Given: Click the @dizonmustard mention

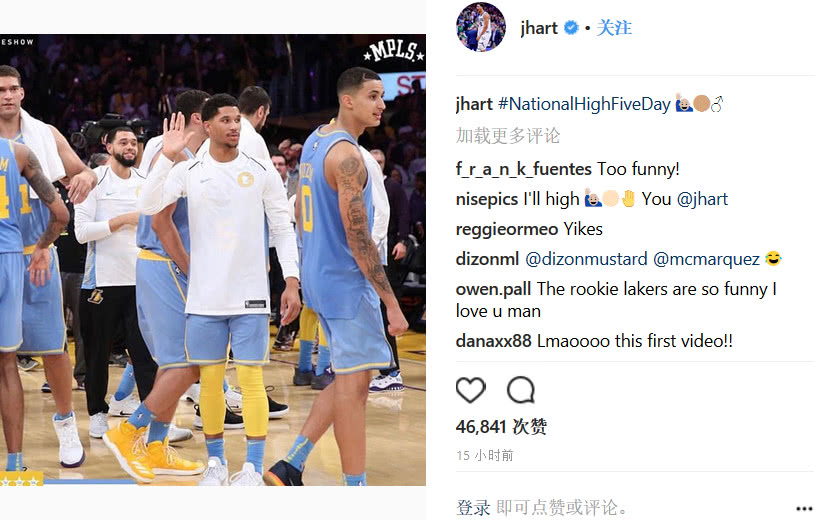Looking at the screenshot, I should pos(586,259).
